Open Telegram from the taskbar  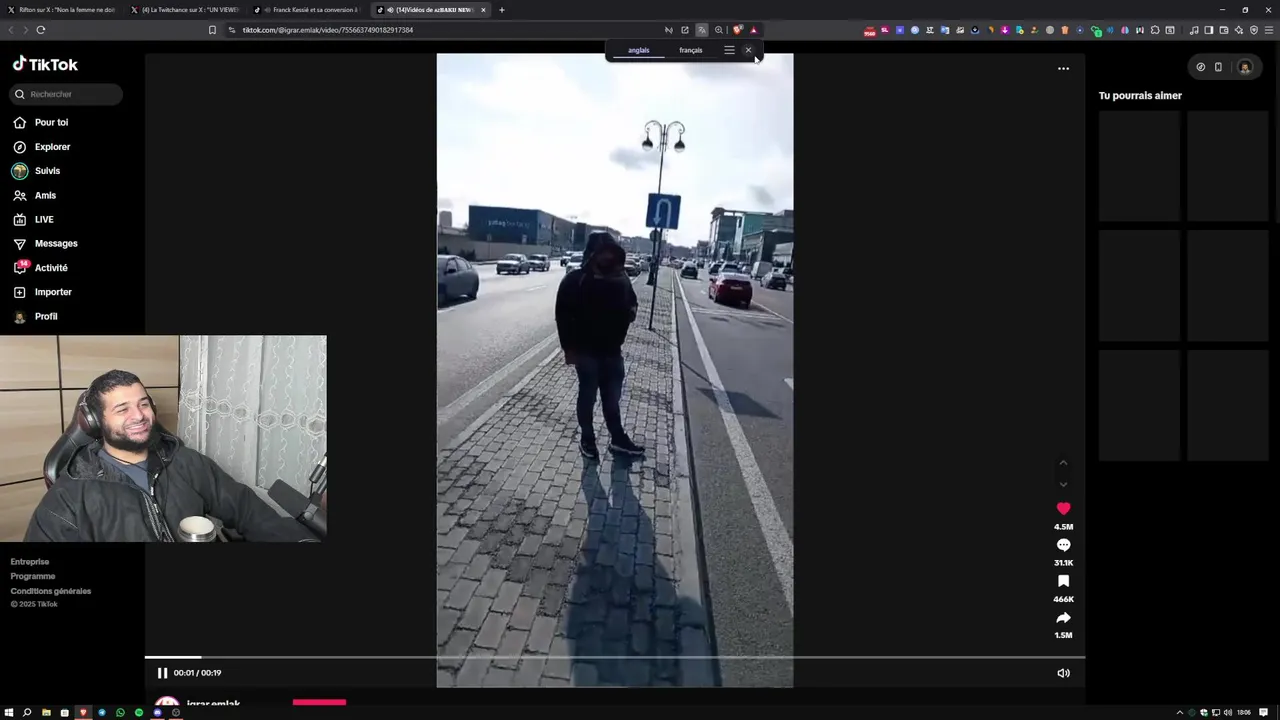pos(101,713)
